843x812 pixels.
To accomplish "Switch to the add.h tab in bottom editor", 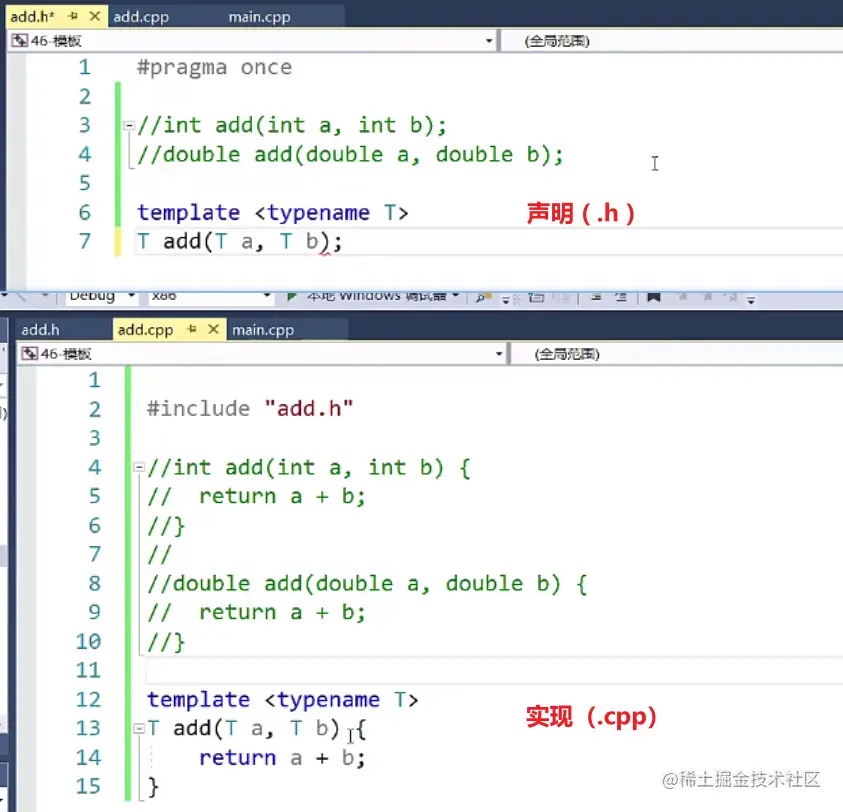I will click(40, 330).
